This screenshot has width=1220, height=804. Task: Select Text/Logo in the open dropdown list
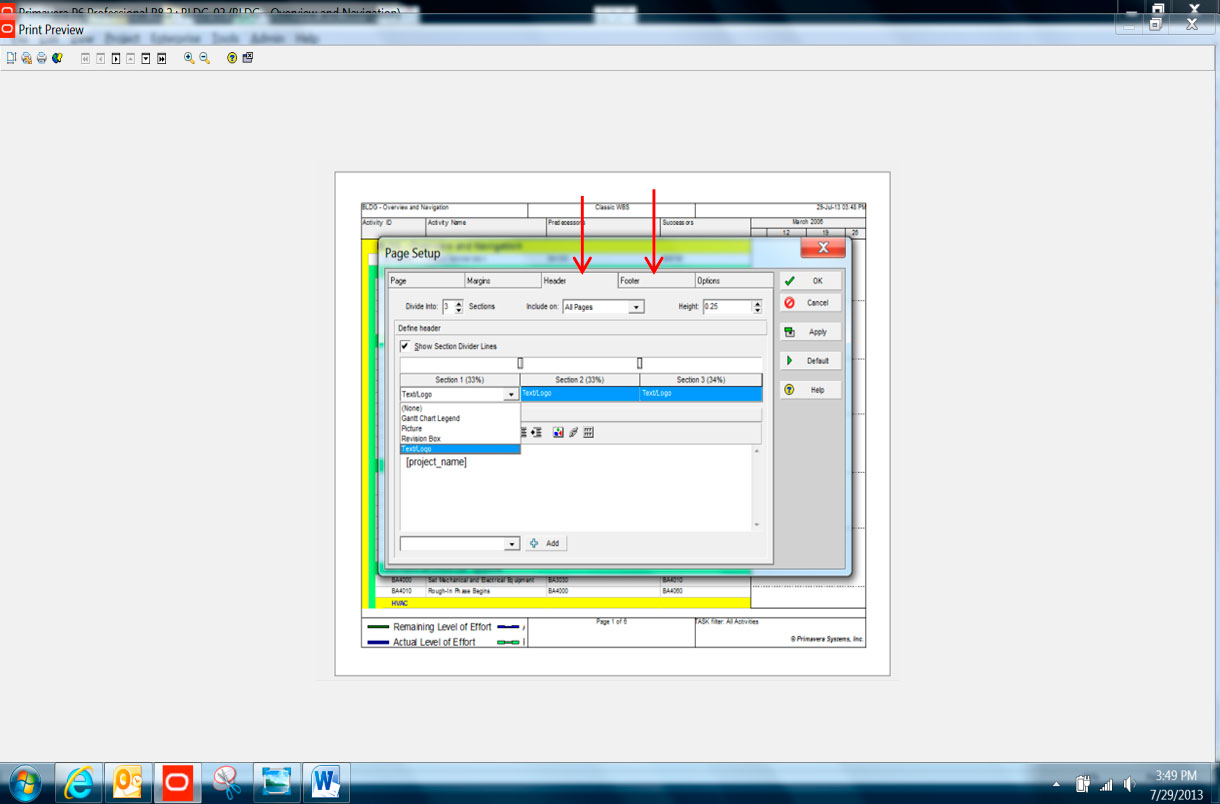point(460,449)
